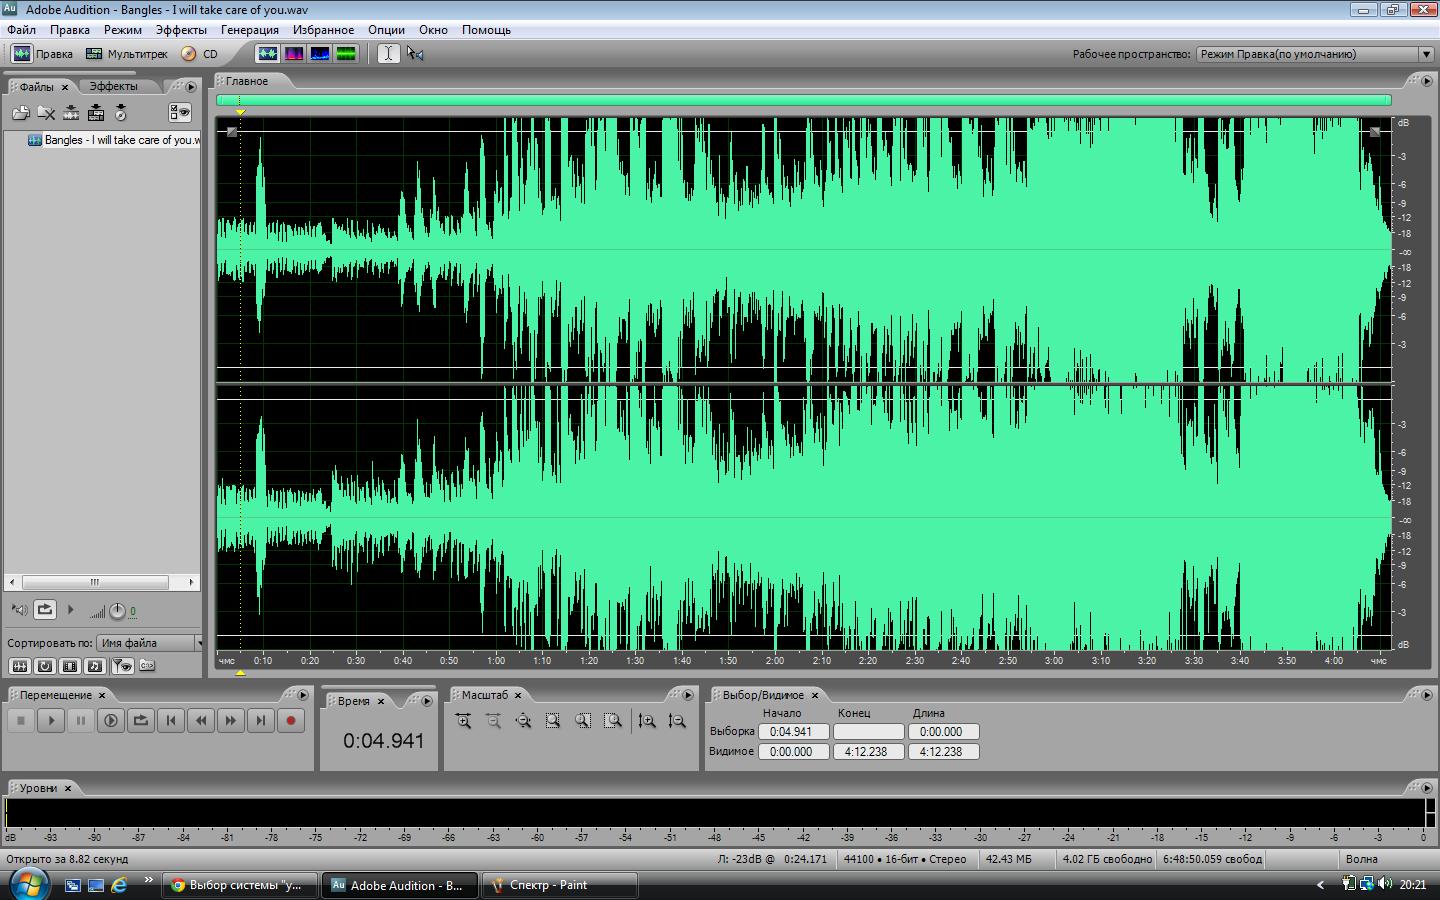1440x900 pixels.
Task: Zoom out horizontally icon
Action: [493, 721]
